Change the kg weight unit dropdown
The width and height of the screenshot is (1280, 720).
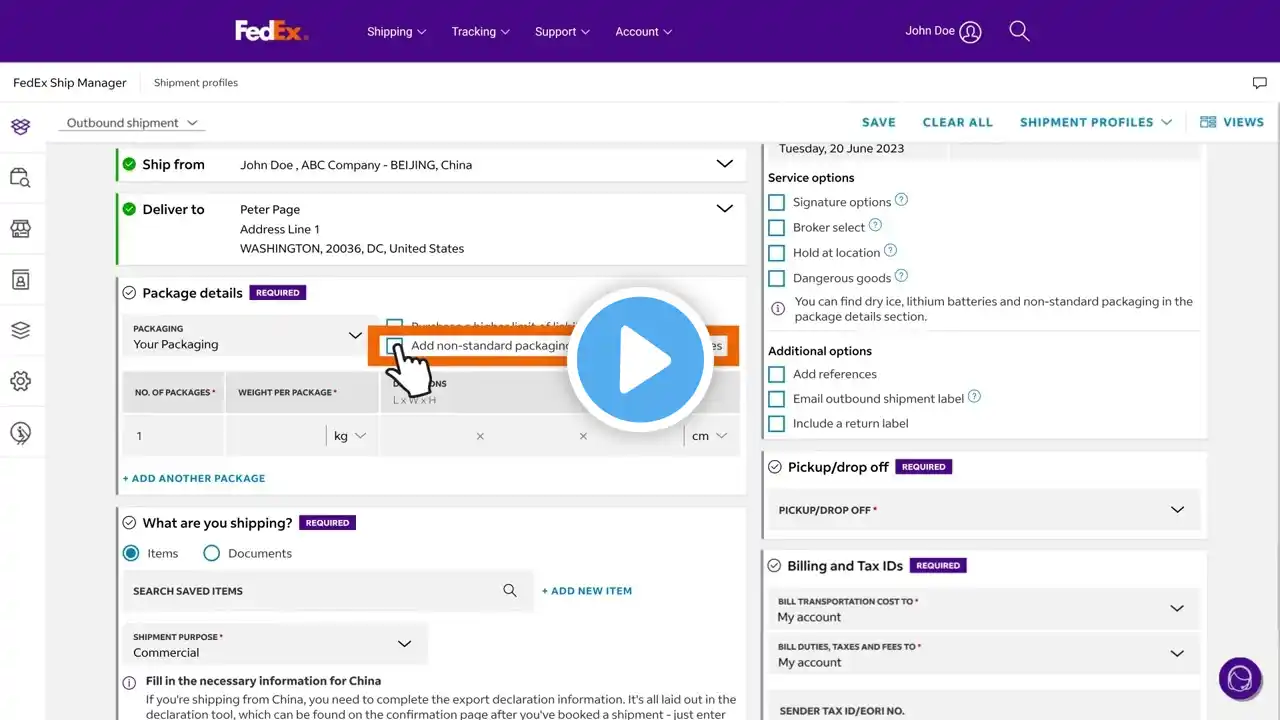[x=350, y=436]
